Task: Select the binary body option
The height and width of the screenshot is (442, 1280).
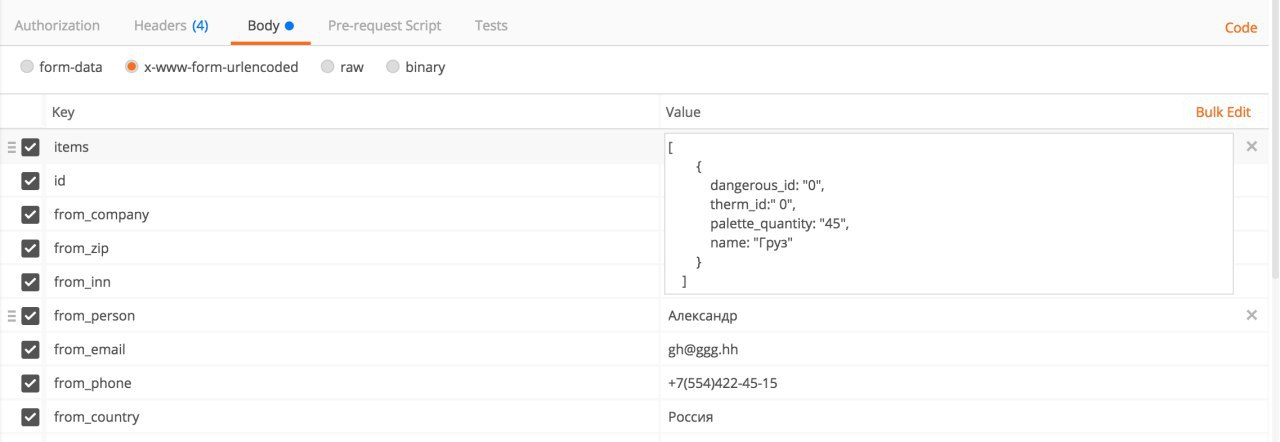Action: [x=416, y=67]
